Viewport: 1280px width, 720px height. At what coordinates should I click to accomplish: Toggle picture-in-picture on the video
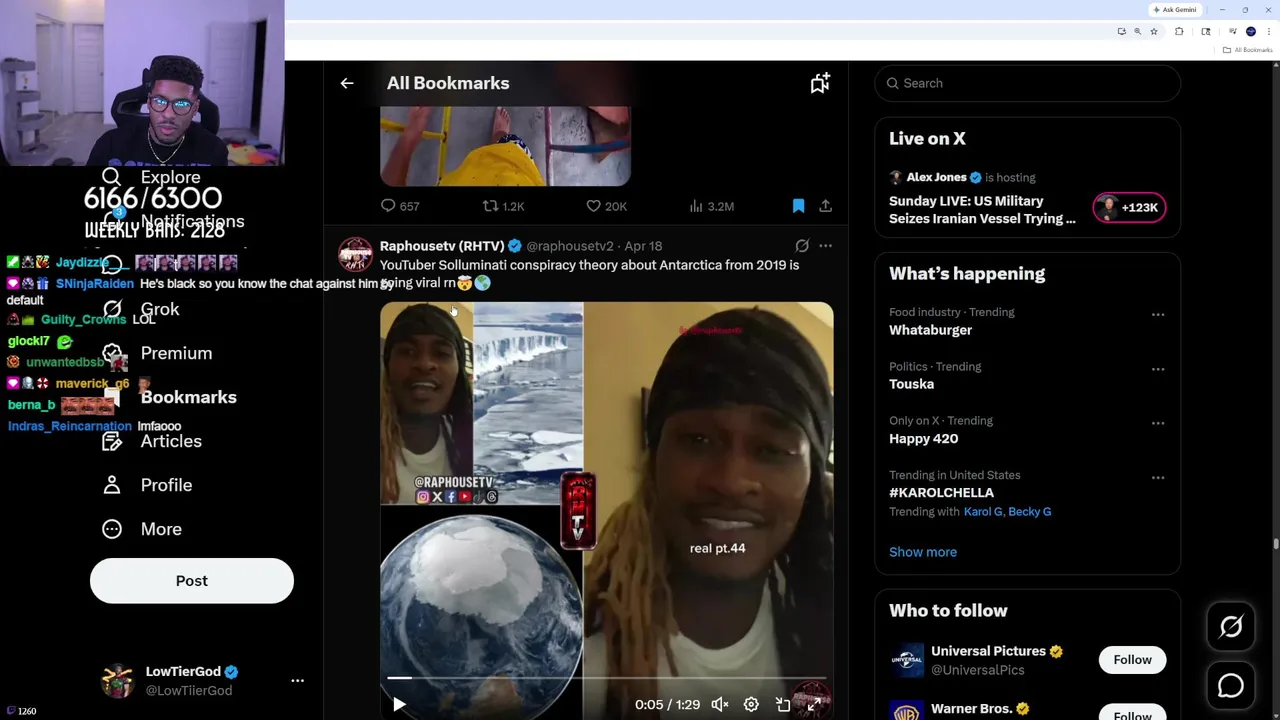click(x=783, y=704)
